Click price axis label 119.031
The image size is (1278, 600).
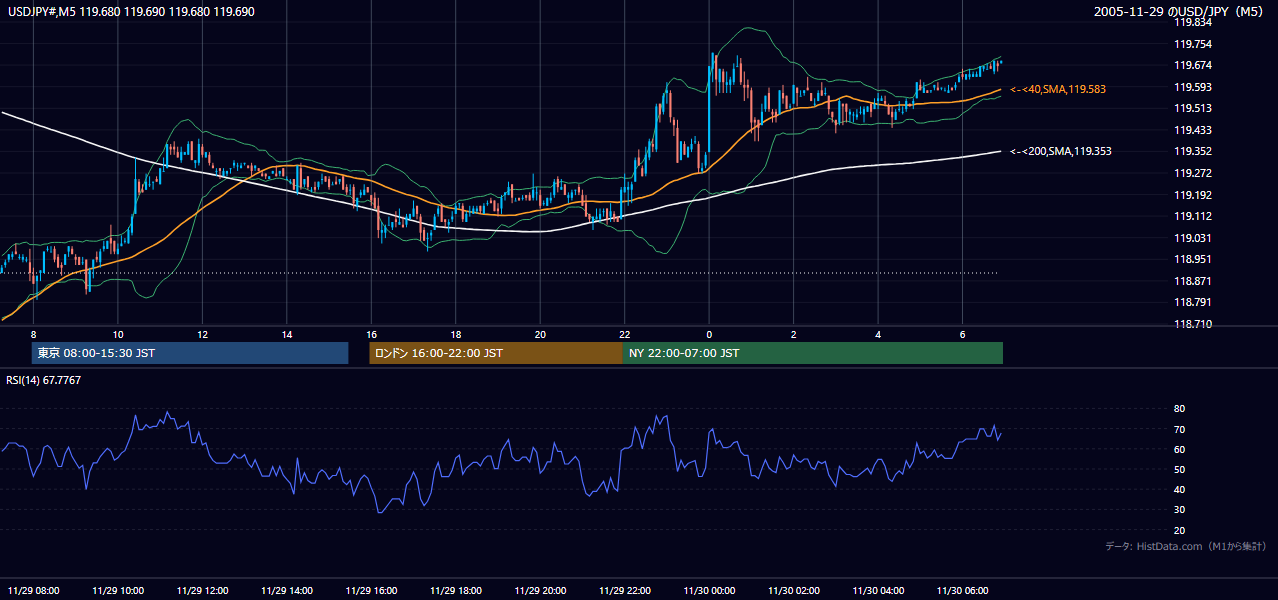1193,238
